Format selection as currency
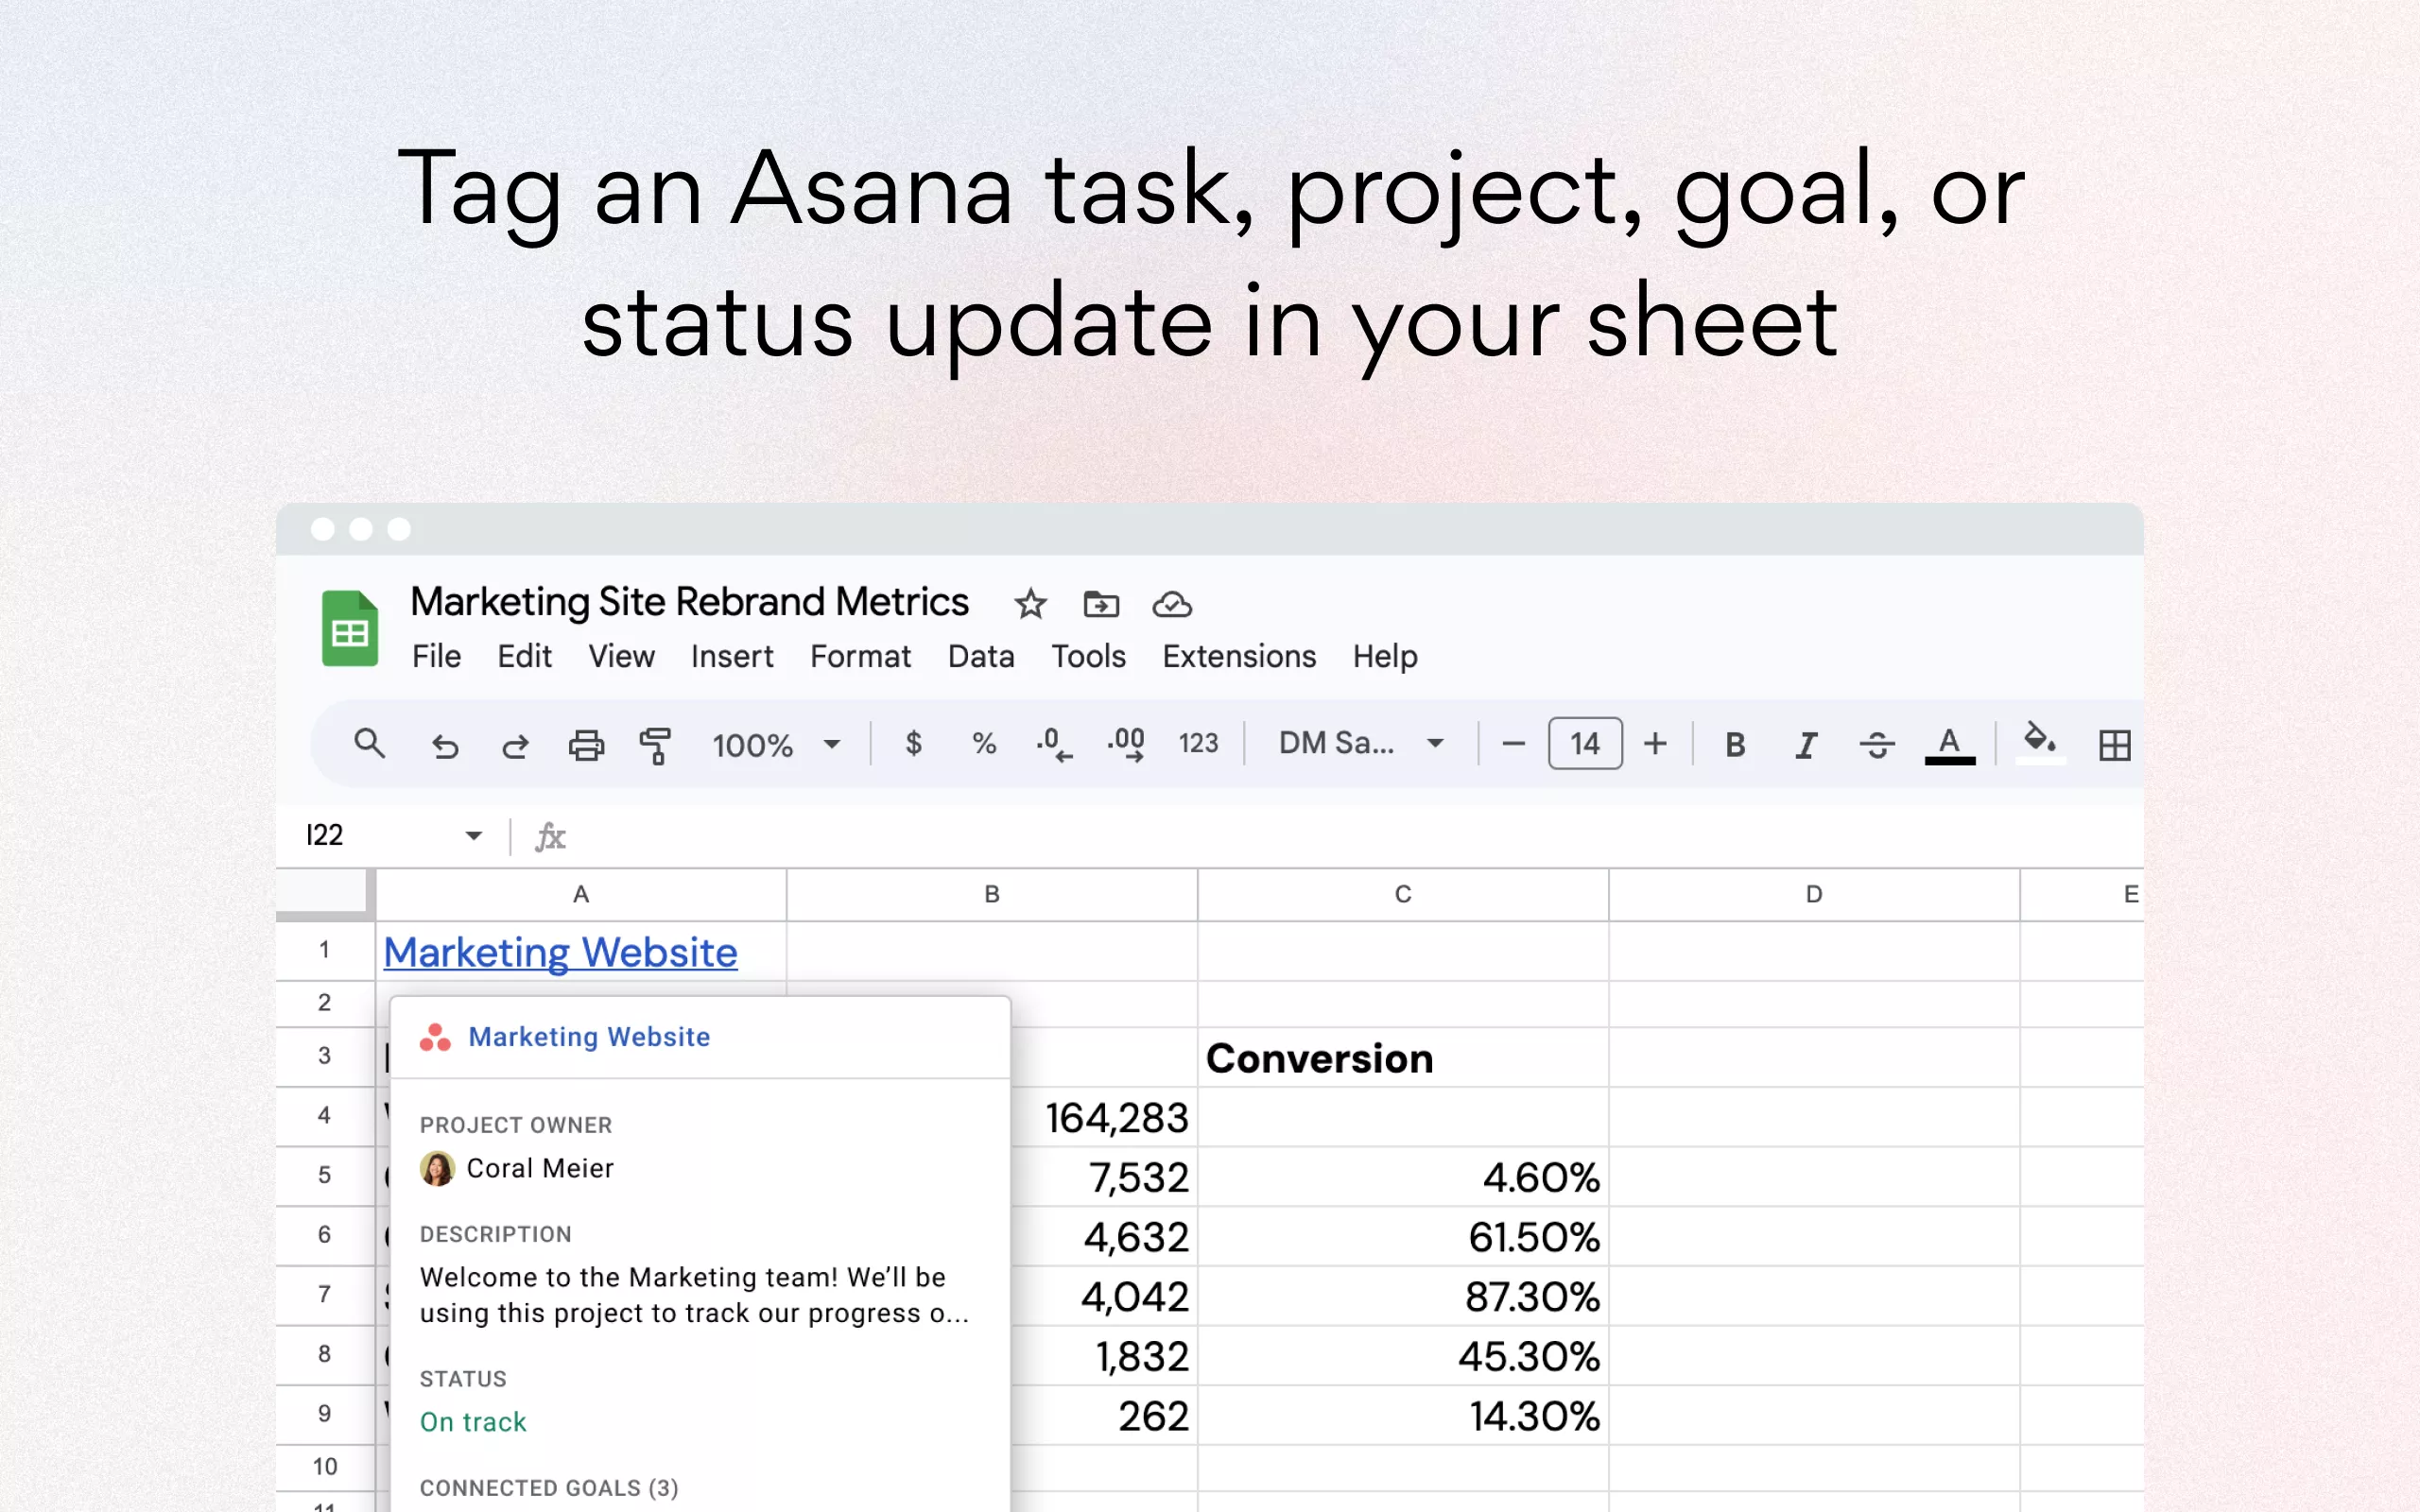The height and width of the screenshot is (1512, 2420). click(913, 743)
